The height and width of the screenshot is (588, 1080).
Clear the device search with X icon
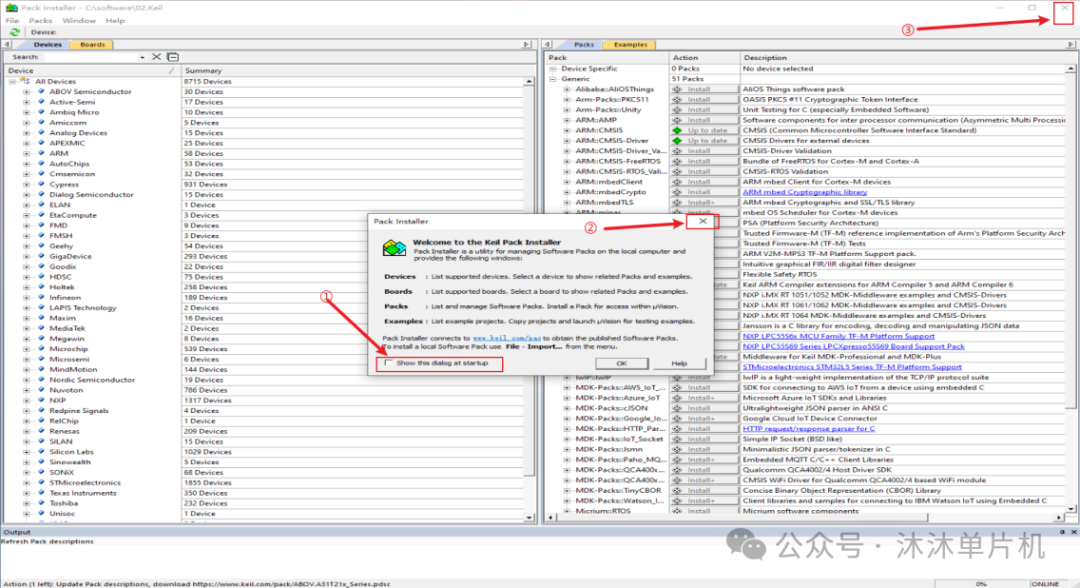(x=156, y=57)
